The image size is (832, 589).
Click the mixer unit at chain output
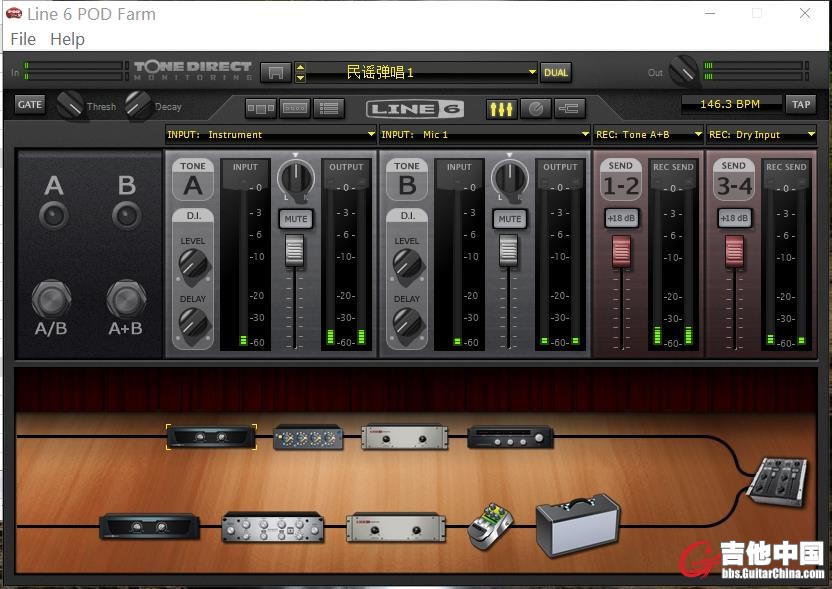[x=776, y=481]
